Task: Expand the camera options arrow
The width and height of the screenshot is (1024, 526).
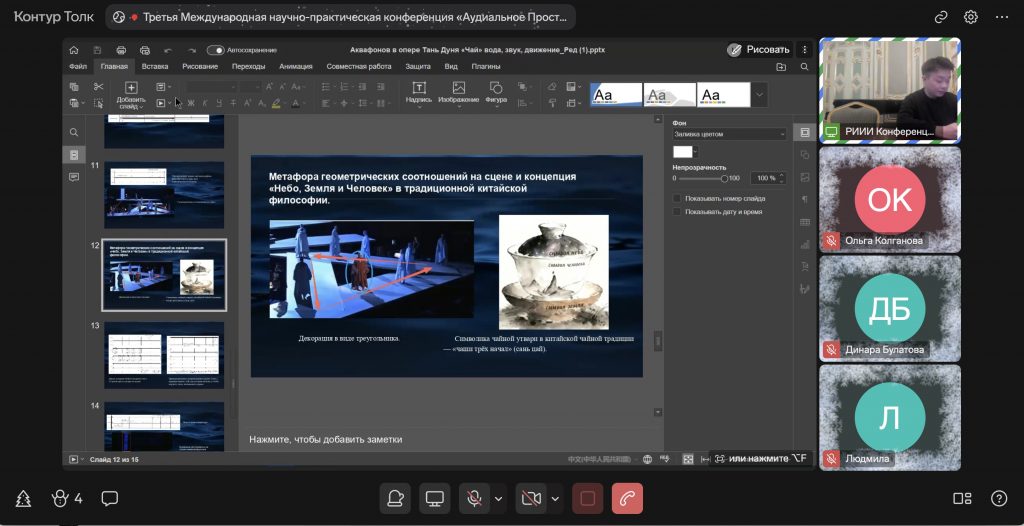Action: pos(554,498)
